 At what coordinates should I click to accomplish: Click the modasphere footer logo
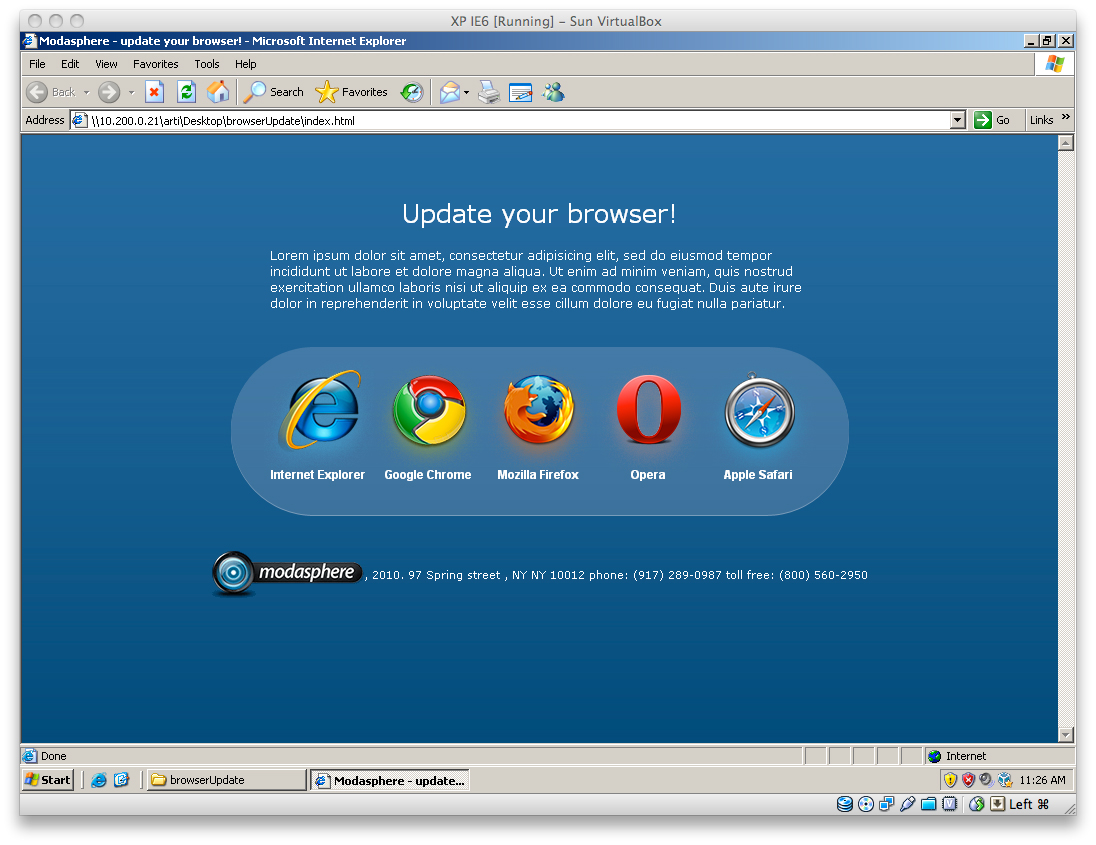287,573
